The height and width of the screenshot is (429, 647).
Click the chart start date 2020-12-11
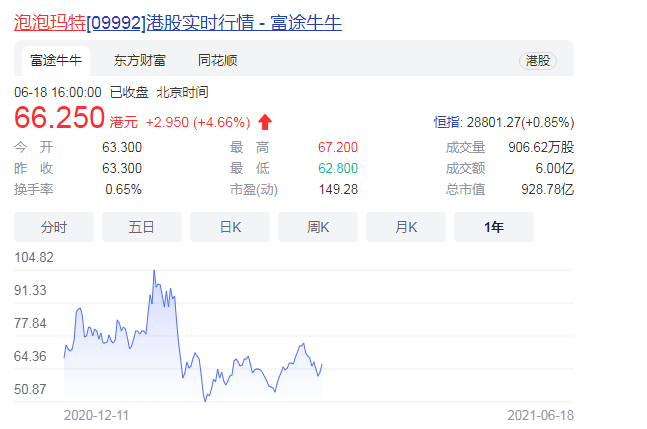(96, 415)
